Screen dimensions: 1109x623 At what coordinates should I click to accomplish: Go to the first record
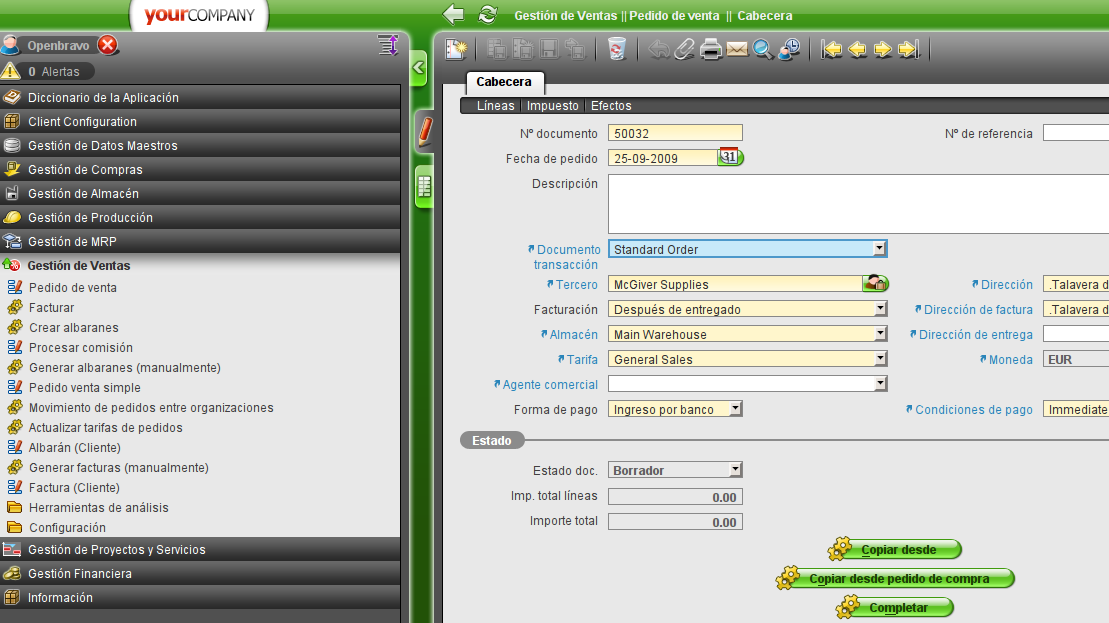click(831, 50)
